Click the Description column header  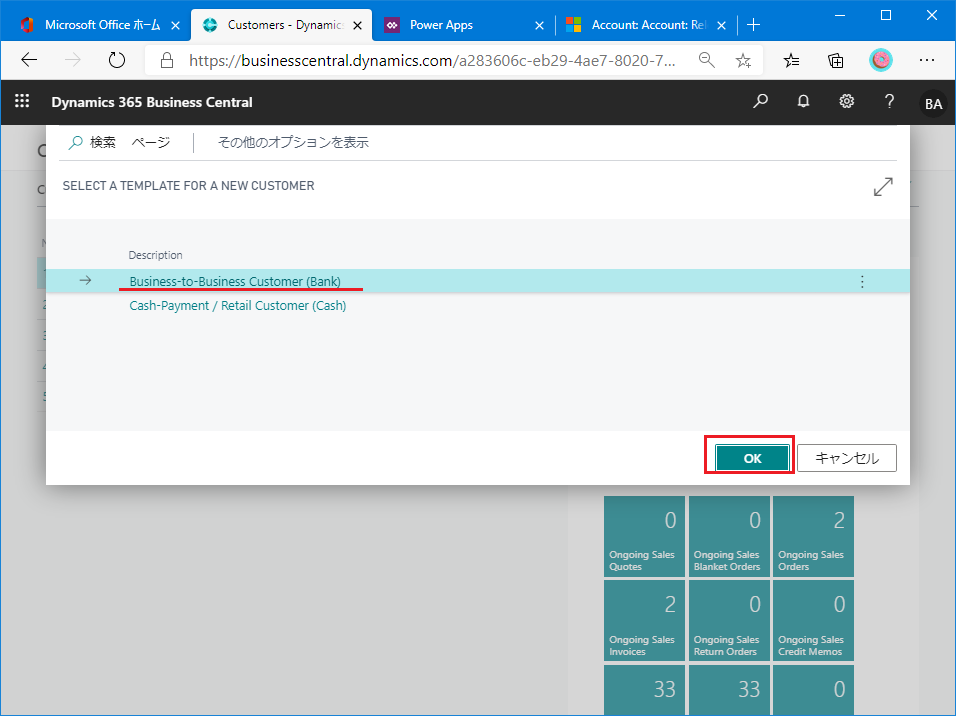click(155, 255)
